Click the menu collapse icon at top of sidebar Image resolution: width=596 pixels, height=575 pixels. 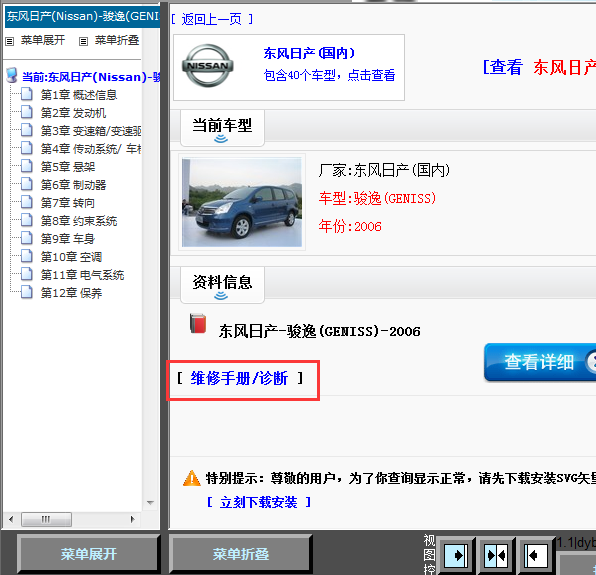coord(83,41)
